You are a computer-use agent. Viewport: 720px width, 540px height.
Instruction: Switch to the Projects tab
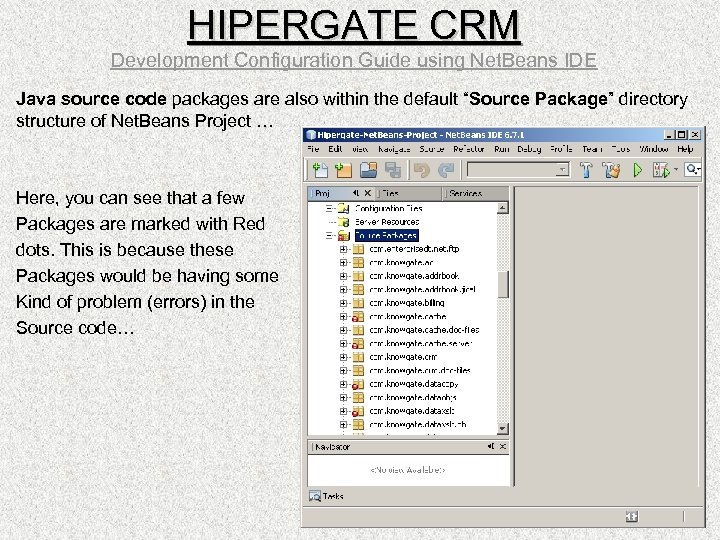[323, 193]
